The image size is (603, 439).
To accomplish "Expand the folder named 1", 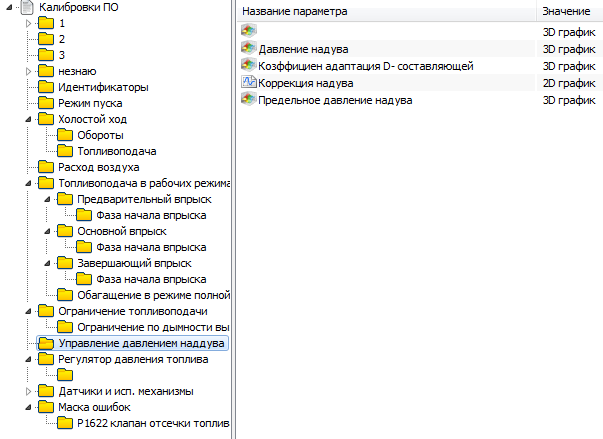I will [29, 23].
